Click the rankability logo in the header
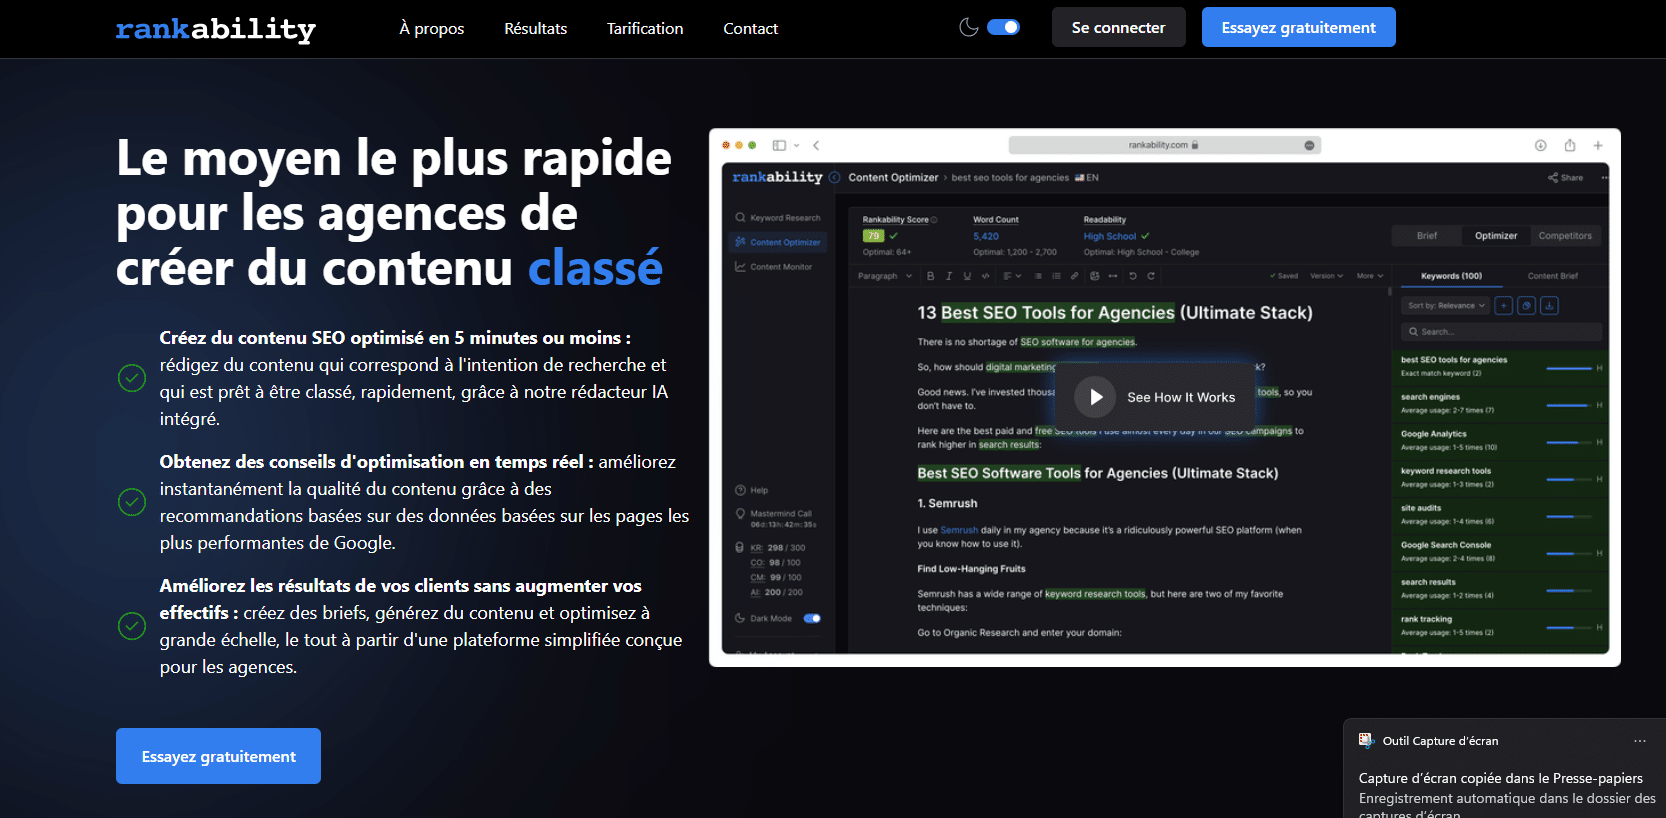Image resolution: width=1666 pixels, height=818 pixels. pos(215,29)
